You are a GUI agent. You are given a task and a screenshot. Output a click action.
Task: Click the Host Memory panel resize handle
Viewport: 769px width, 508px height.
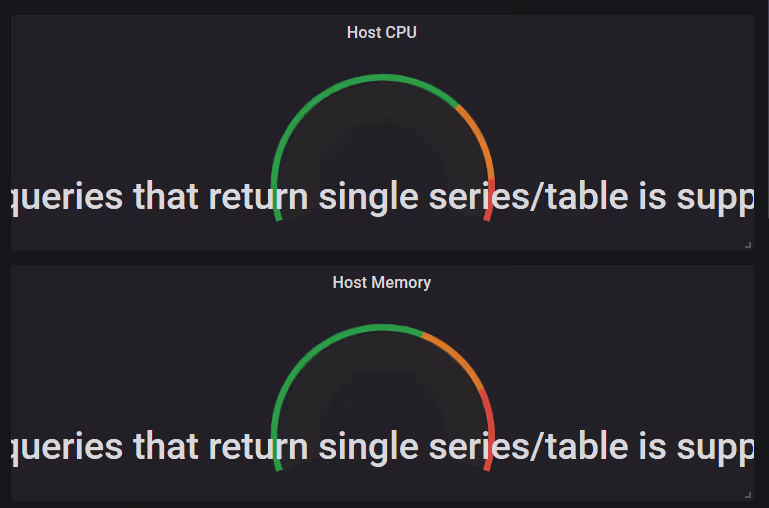pos(747,494)
